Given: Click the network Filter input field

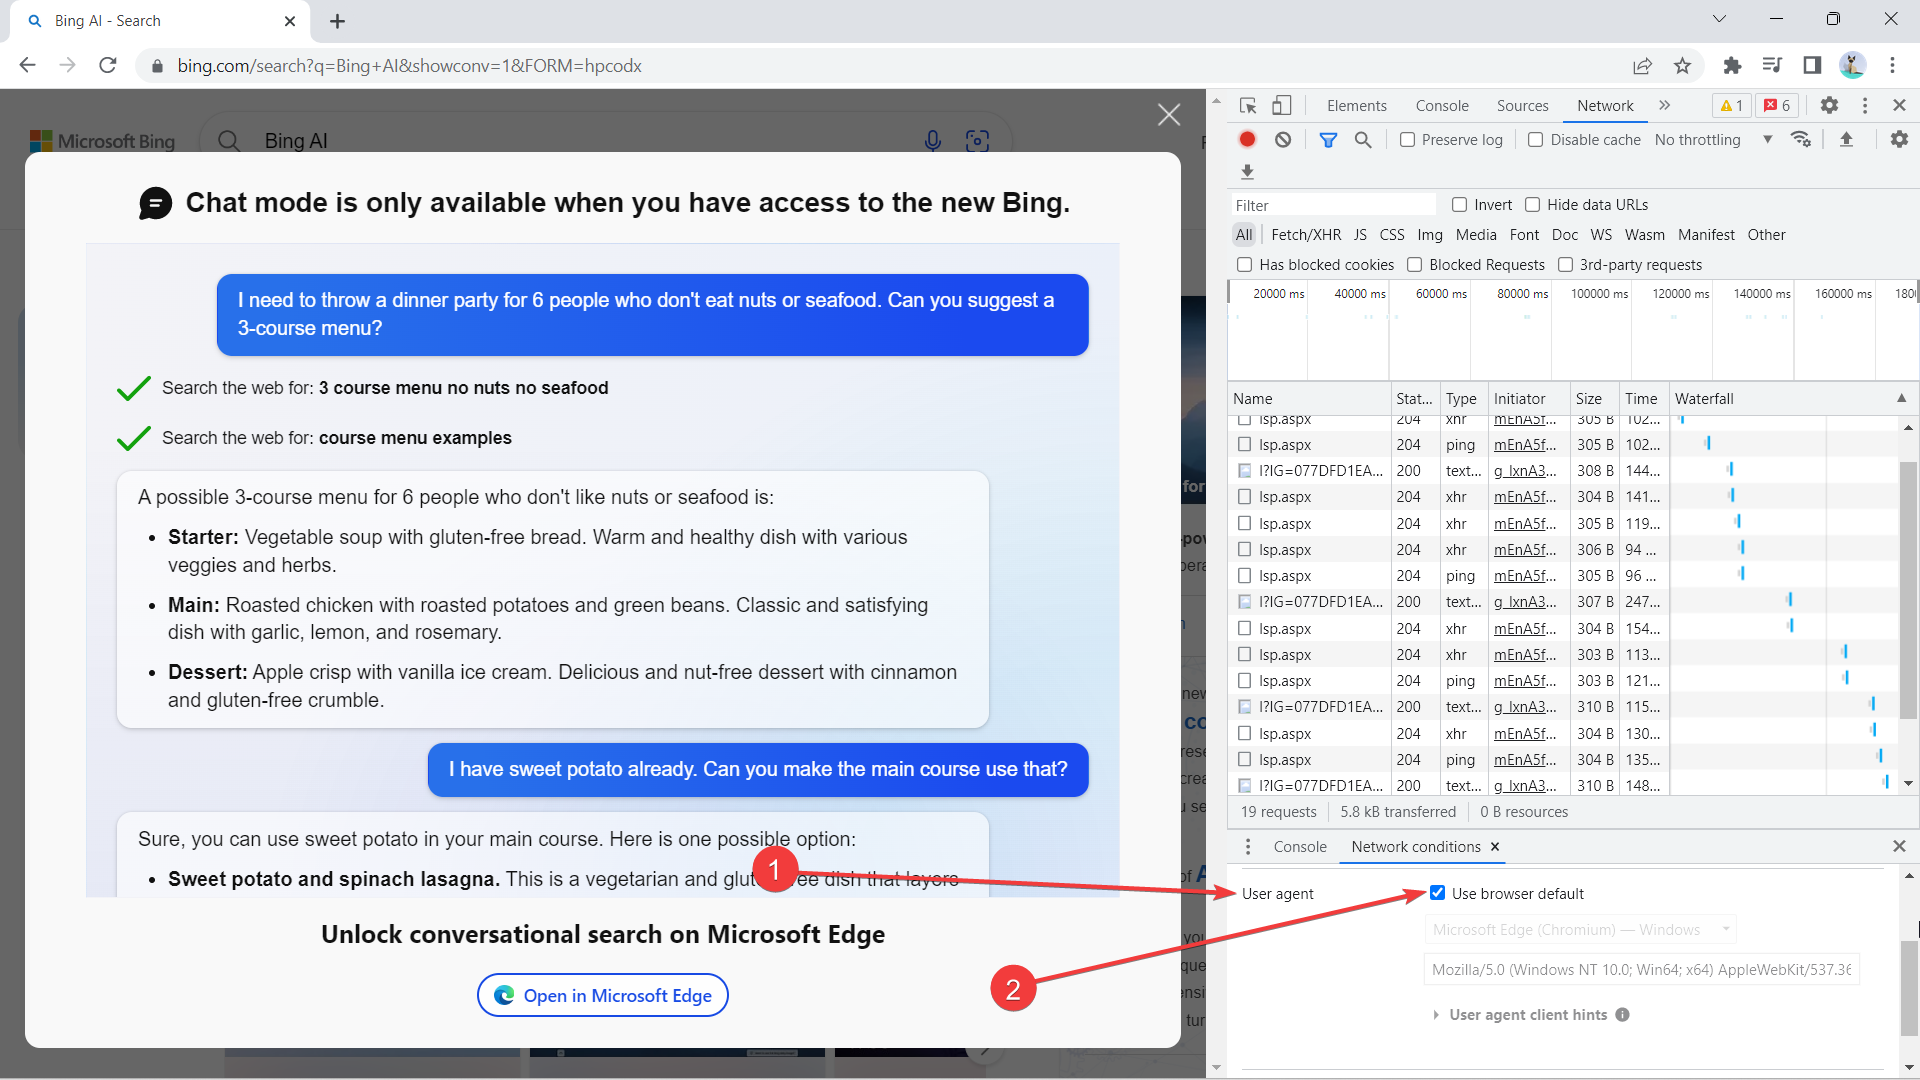Looking at the screenshot, I should coord(1333,205).
